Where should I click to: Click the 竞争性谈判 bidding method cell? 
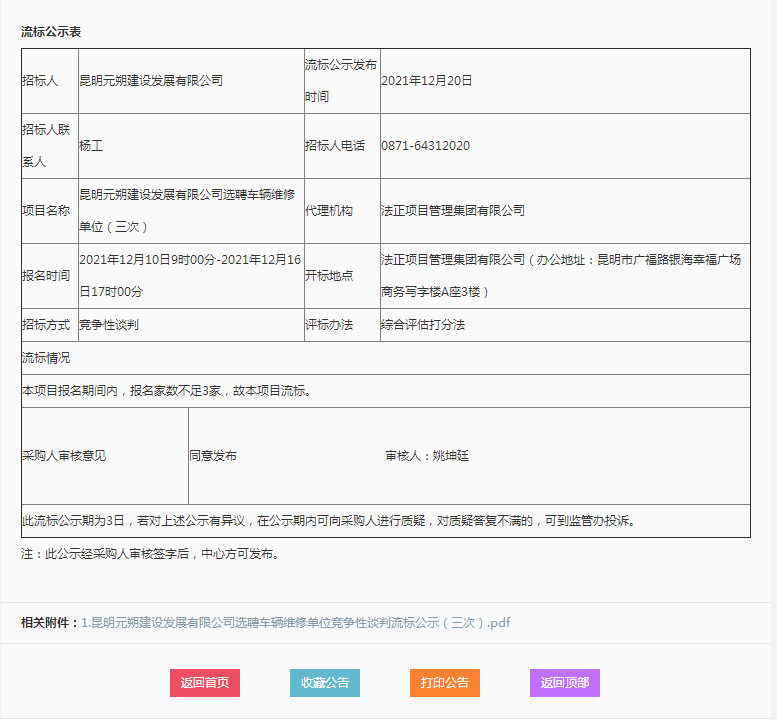tap(109, 325)
